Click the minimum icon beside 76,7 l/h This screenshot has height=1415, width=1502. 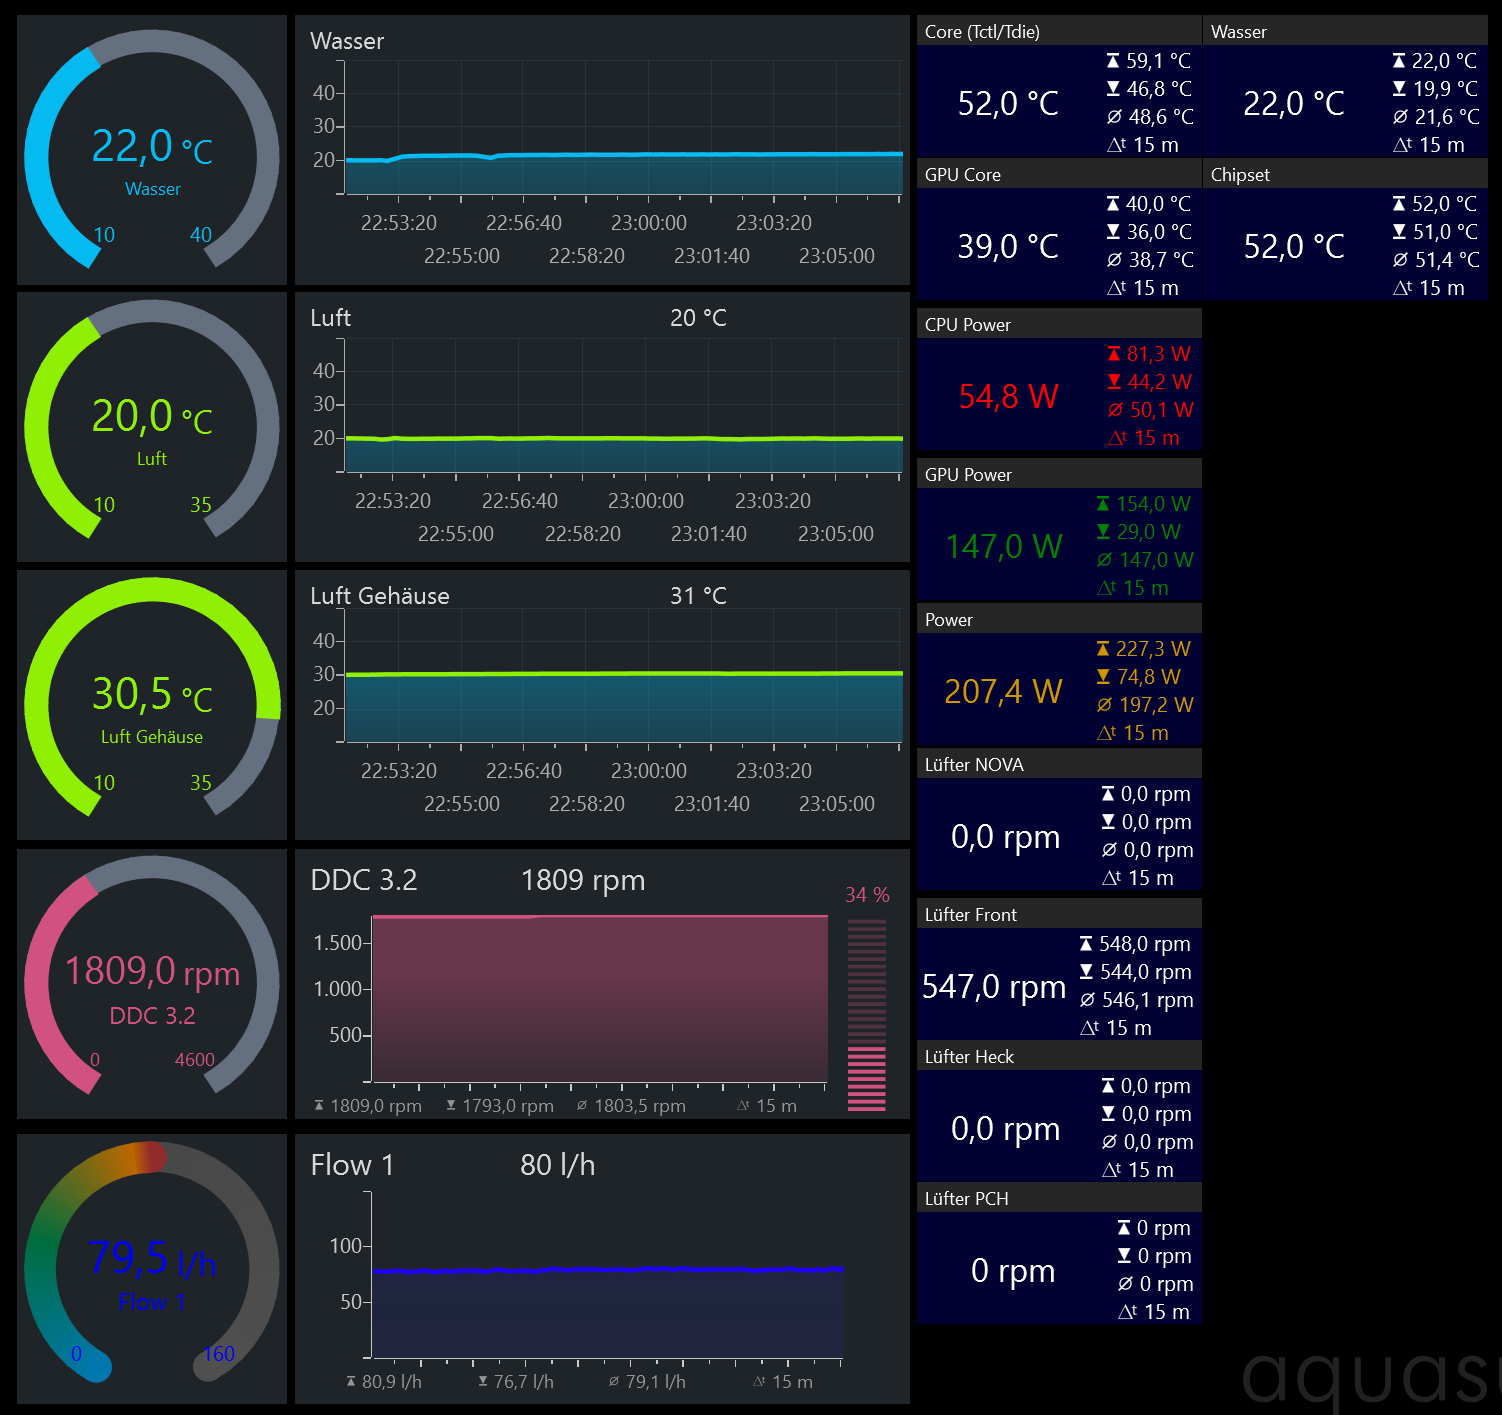[x=483, y=1382]
